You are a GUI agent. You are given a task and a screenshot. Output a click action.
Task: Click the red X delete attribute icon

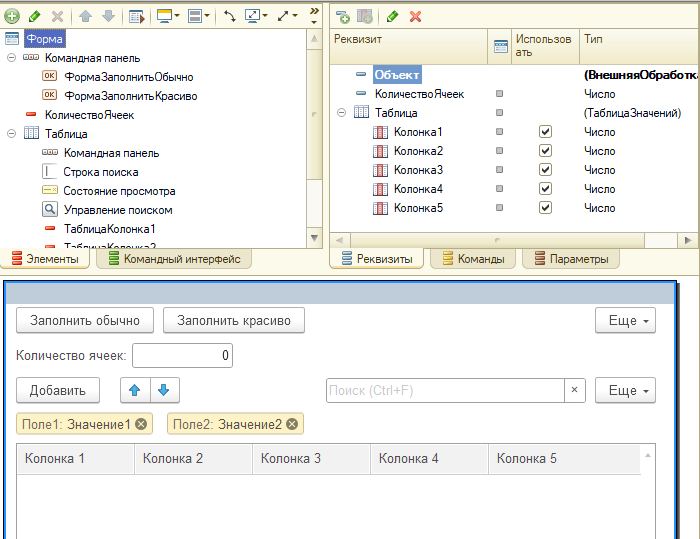coord(416,17)
